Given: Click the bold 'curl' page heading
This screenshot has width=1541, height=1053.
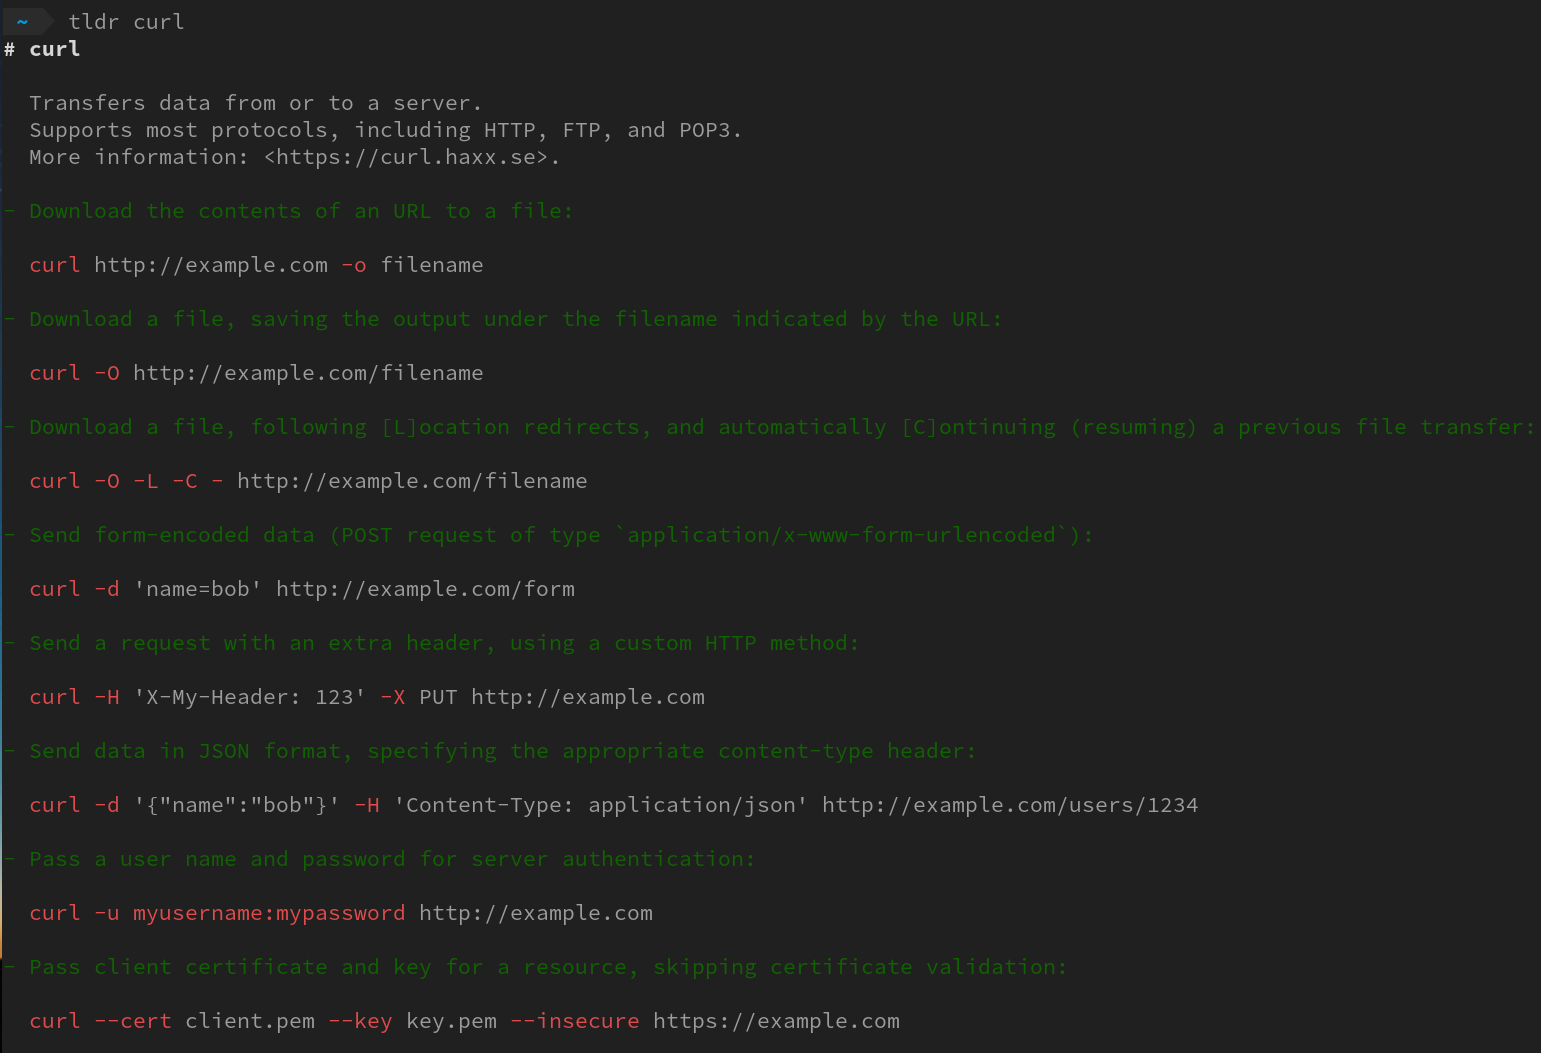Looking at the screenshot, I should click(x=54, y=49).
